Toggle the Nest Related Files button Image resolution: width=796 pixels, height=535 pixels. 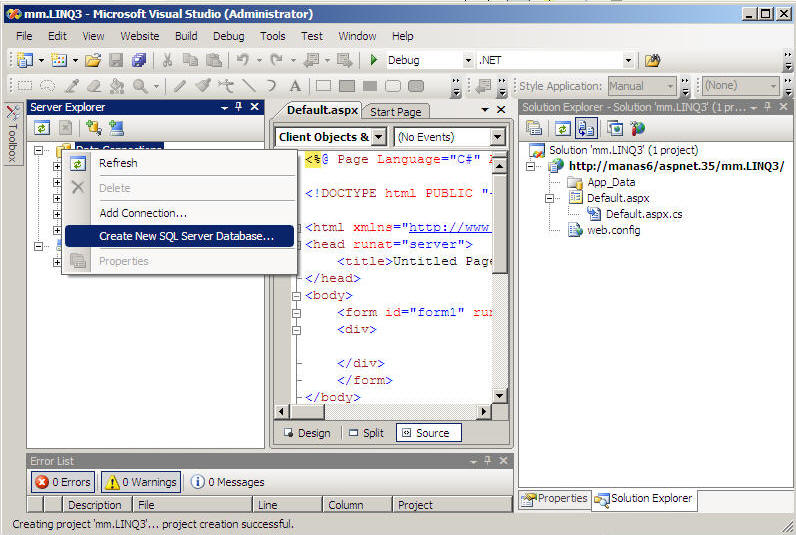(586, 128)
